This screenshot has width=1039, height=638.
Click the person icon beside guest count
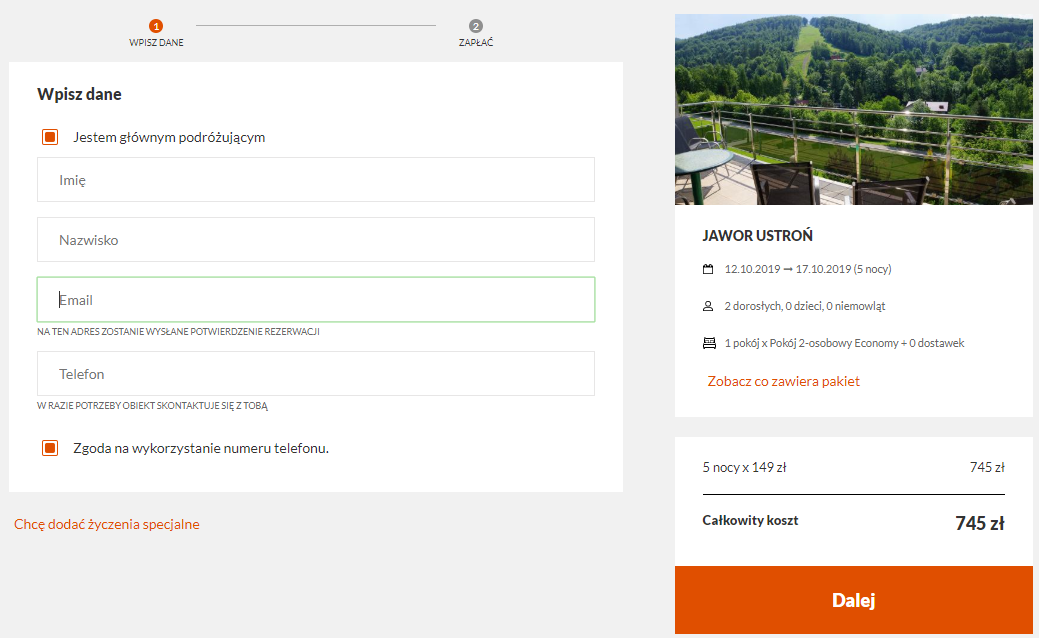coord(708,306)
